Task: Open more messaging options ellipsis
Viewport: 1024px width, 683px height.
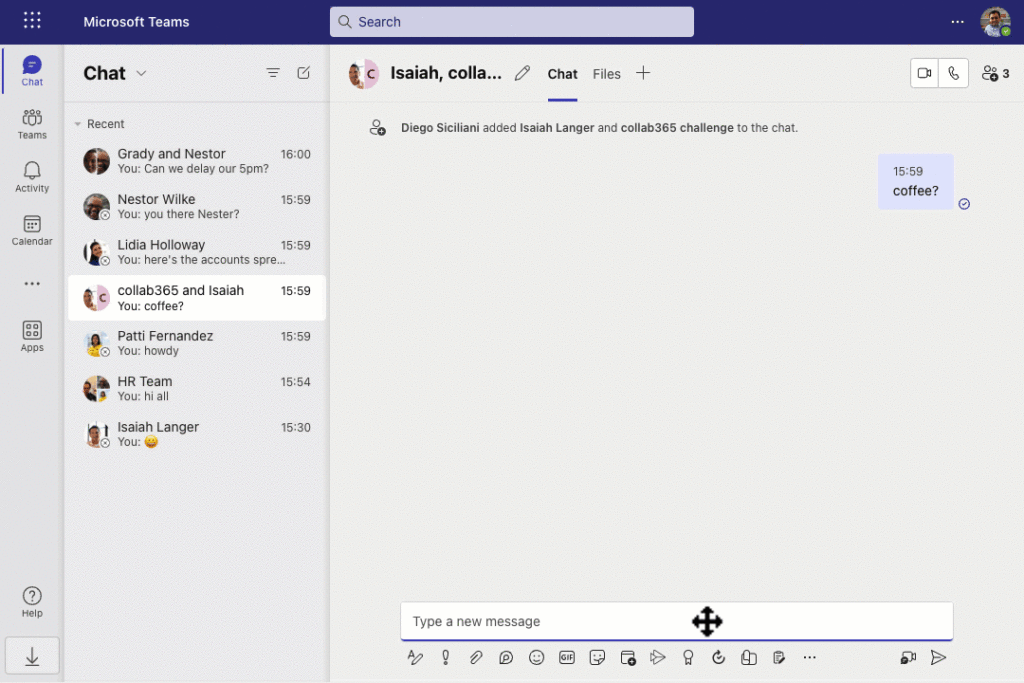Action: 810,657
